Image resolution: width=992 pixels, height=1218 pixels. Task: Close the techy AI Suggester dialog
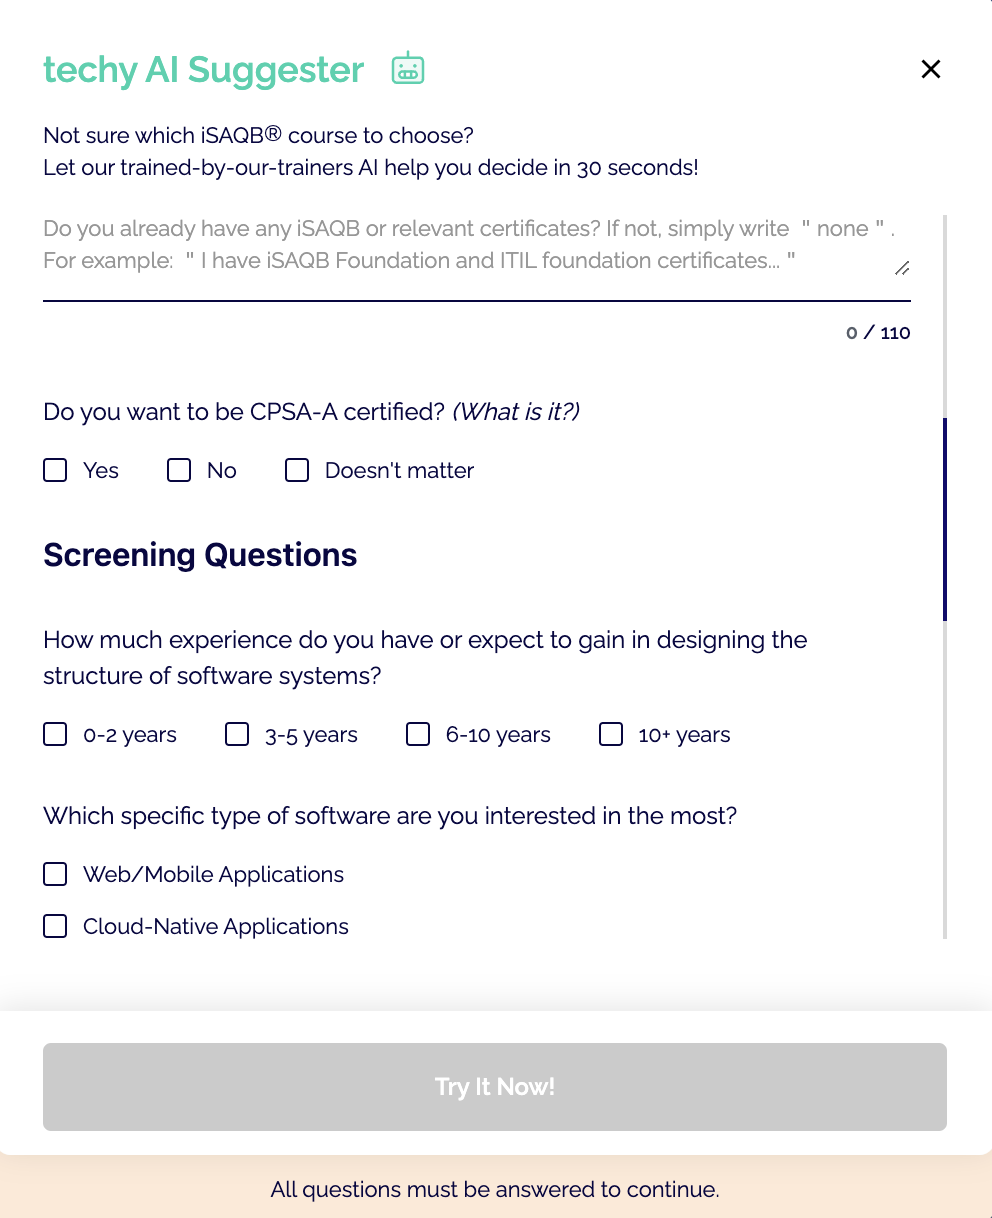pyautogui.click(x=930, y=69)
